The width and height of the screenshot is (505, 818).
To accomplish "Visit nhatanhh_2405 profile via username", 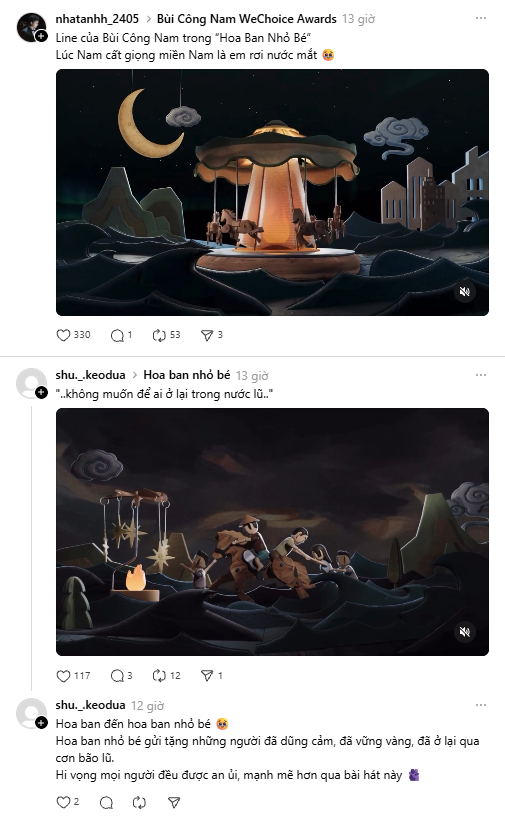I will (x=97, y=19).
